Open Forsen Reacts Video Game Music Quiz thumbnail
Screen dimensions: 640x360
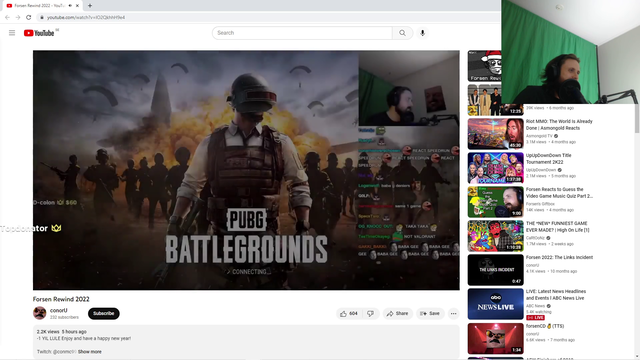[496, 202]
